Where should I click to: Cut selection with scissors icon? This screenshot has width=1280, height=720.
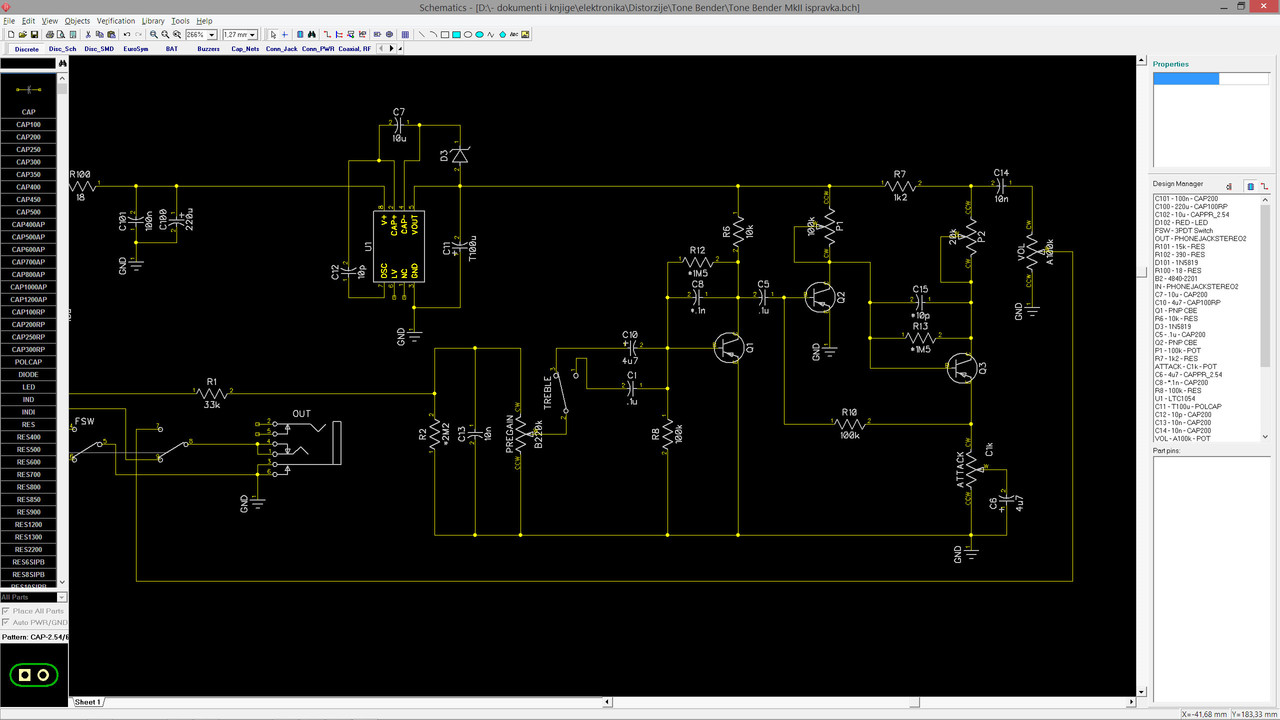point(88,34)
